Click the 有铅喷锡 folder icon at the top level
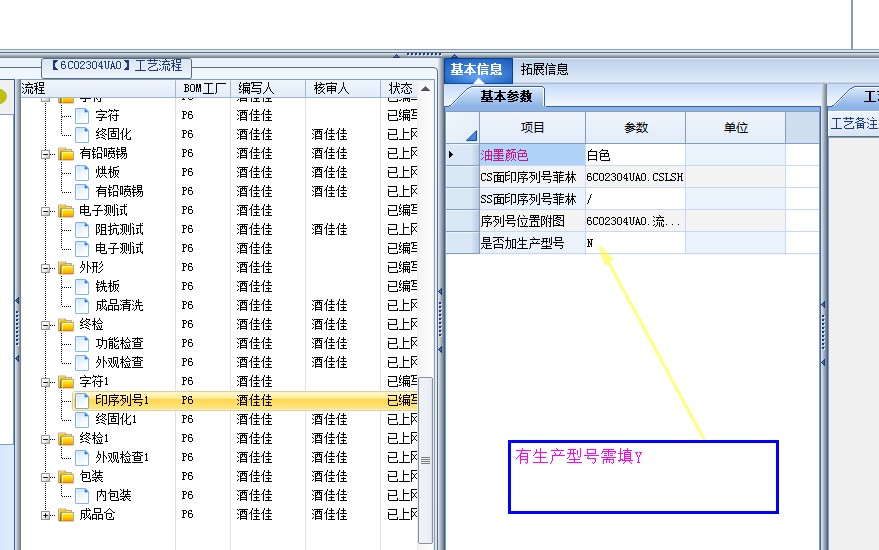The width and height of the screenshot is (879, 550). (66, 154)
